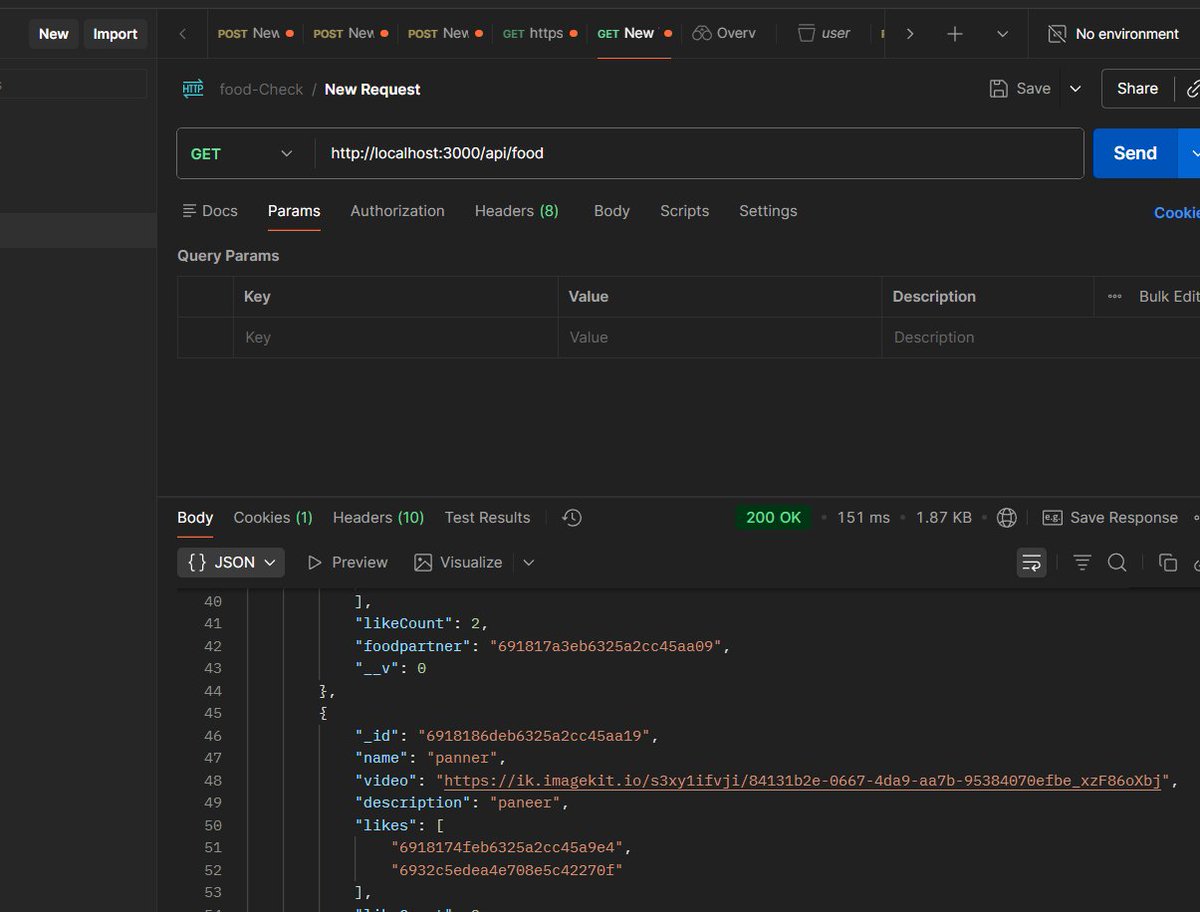Open the JSON format dropdown
The height and width of the screenshot is (912, 1200).
pyautogui.click(x=231, y=563)
